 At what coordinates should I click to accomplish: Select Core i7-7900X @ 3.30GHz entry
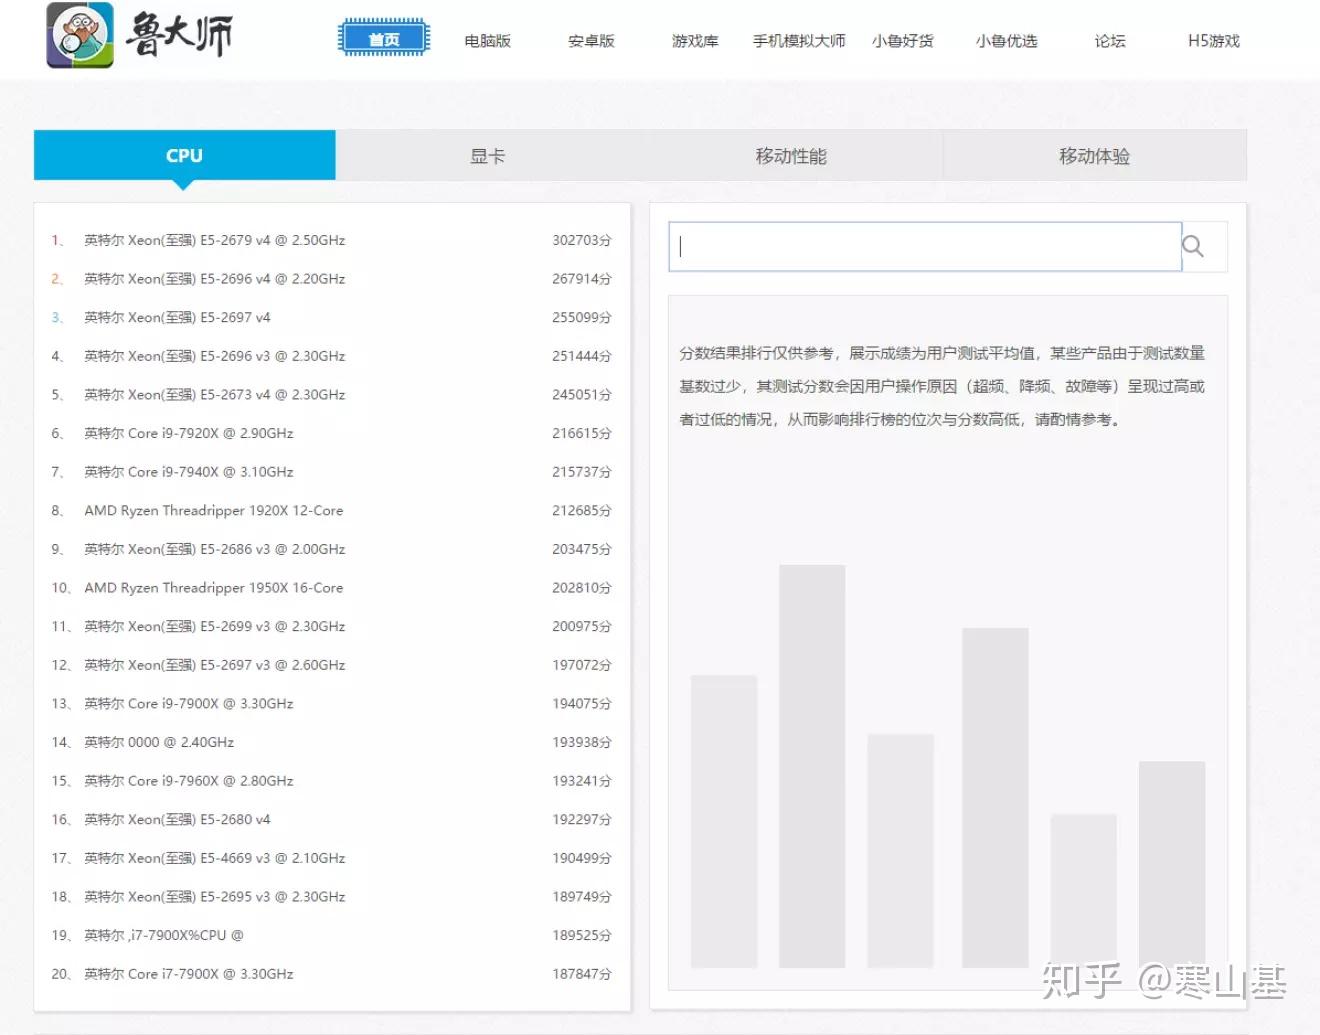331,974
